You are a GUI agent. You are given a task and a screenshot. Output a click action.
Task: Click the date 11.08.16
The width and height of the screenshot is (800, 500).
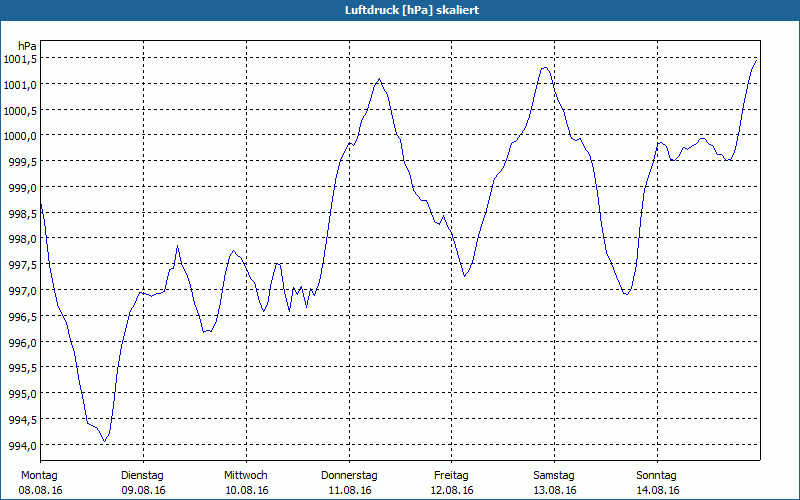coord(349,491)
